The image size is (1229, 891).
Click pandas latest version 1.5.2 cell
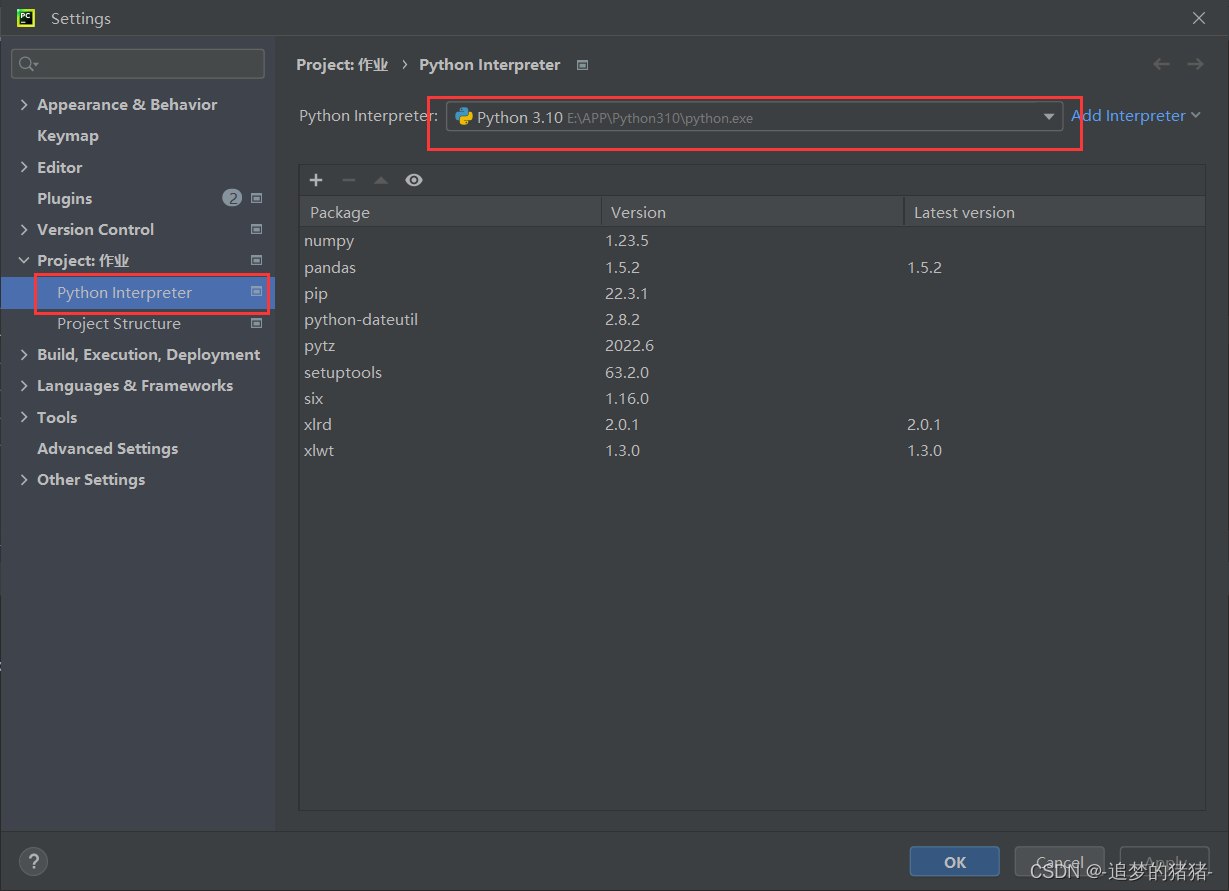click(924, 267)
